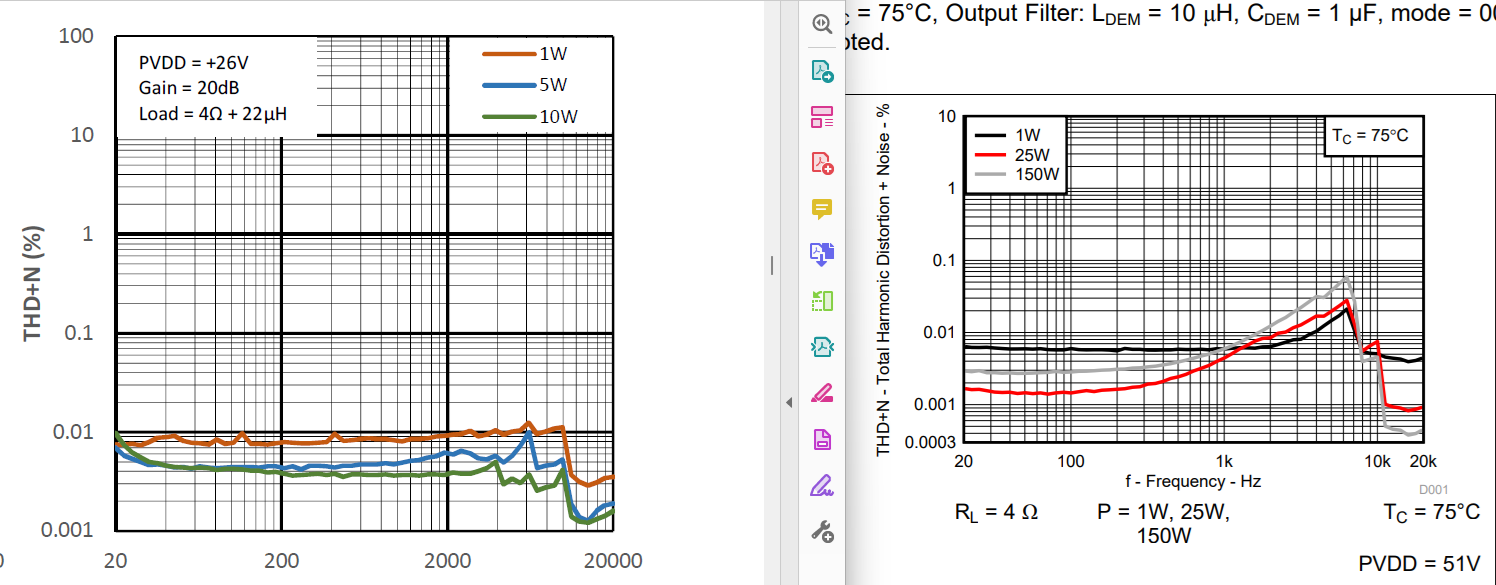The height and width of the screenshot is (585, 1496).
Task: Select the purple Protect document tool
Action: coord(822,439)
